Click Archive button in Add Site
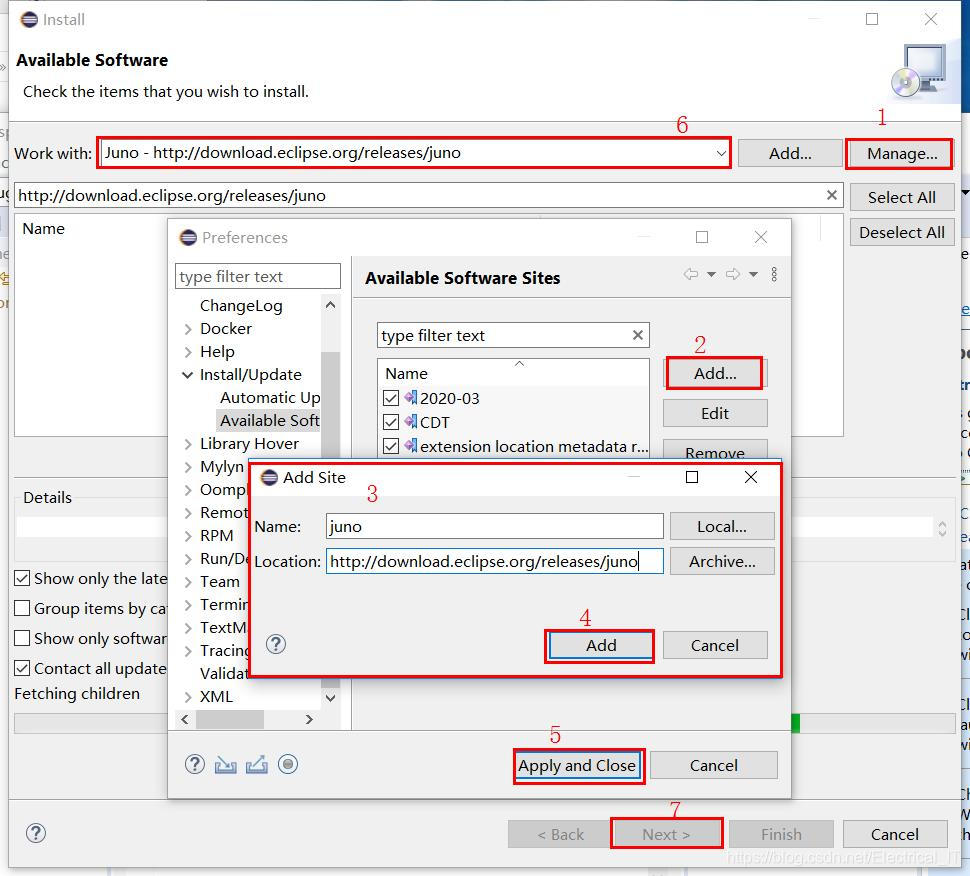The image size is (970, 876). [x=721, y=561]
